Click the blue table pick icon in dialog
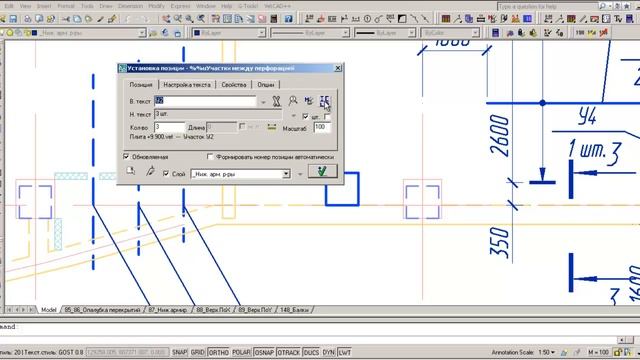The height and width of the screenshot is (360, 640). (x=324, y=101)
